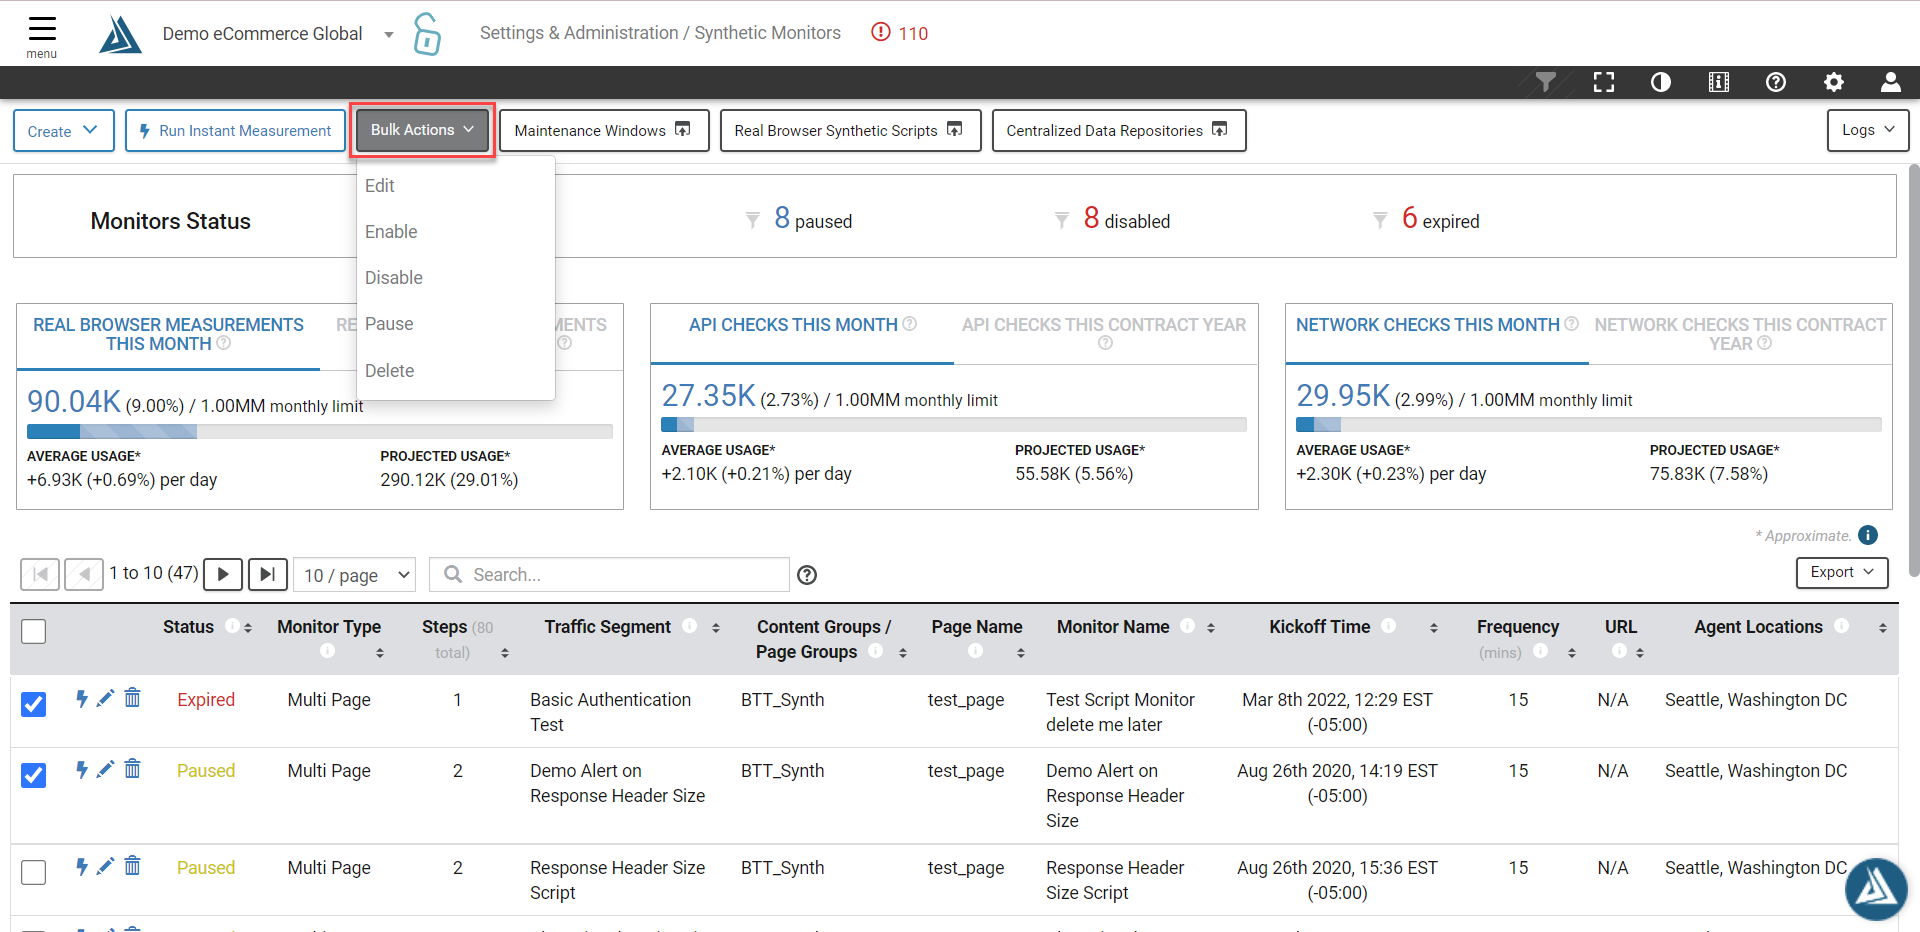The height and width of the screenshot is (932, 1920).
Task: Collapse the Bulk Actions dropdown
Action: [422, 130]
